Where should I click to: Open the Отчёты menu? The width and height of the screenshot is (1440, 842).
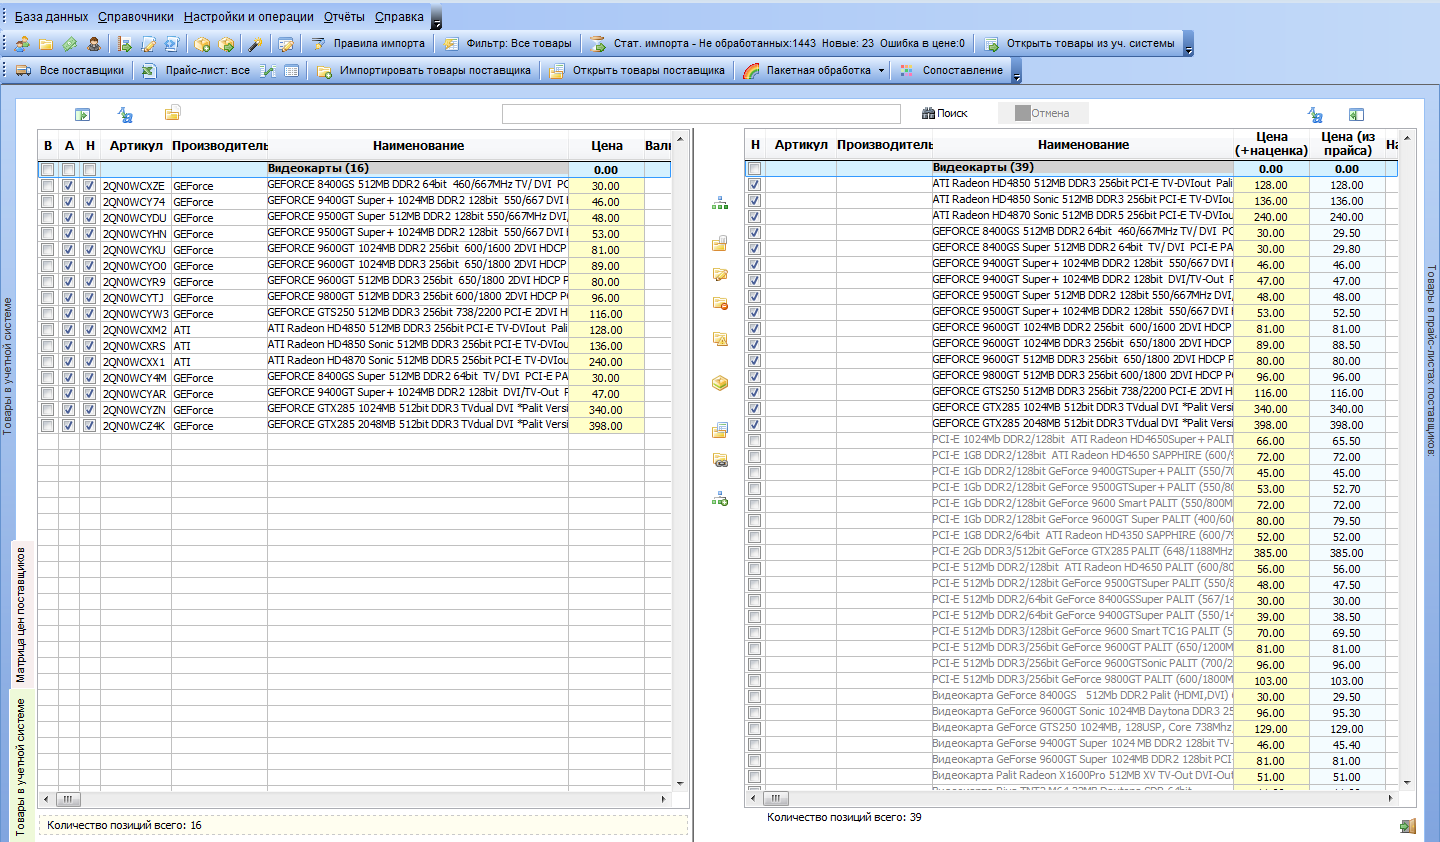point(344,17)
